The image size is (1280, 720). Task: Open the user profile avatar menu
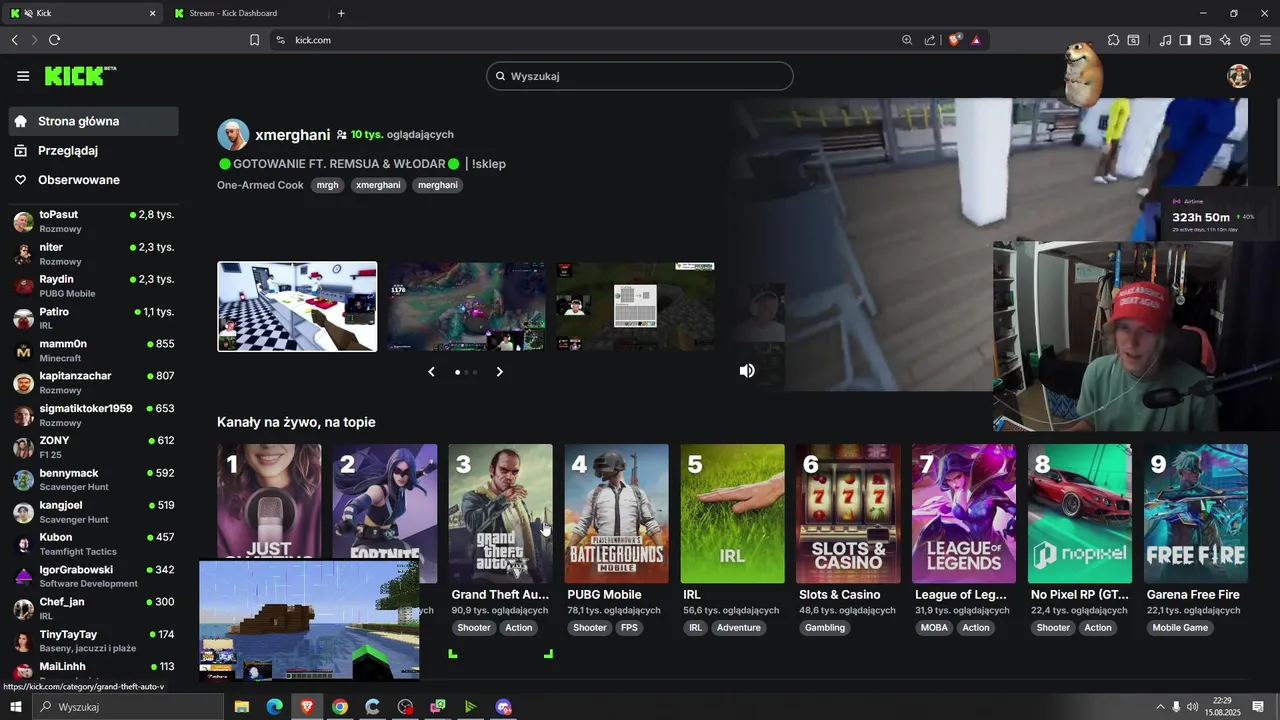pyautogui.click(x=1239, y=76)
